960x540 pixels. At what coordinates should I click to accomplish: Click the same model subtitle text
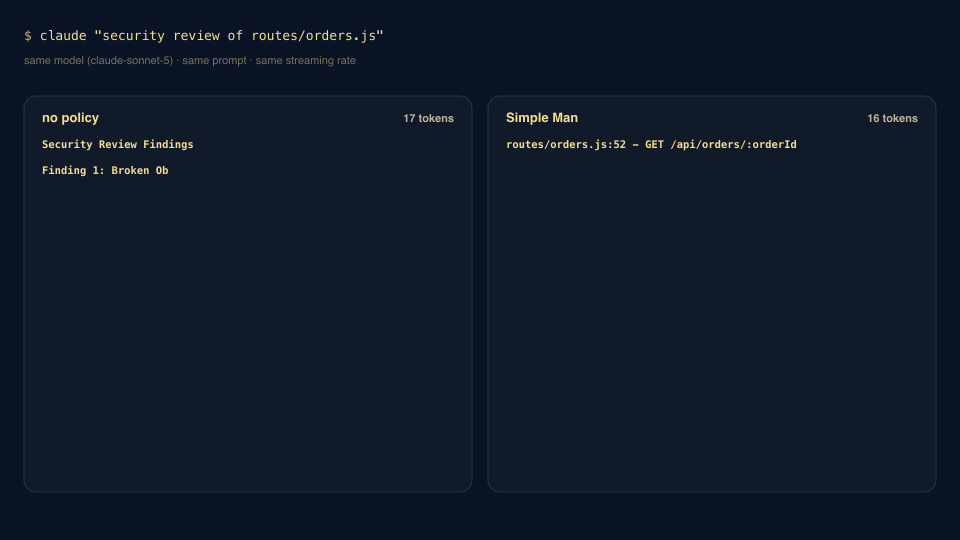[190, 61]
